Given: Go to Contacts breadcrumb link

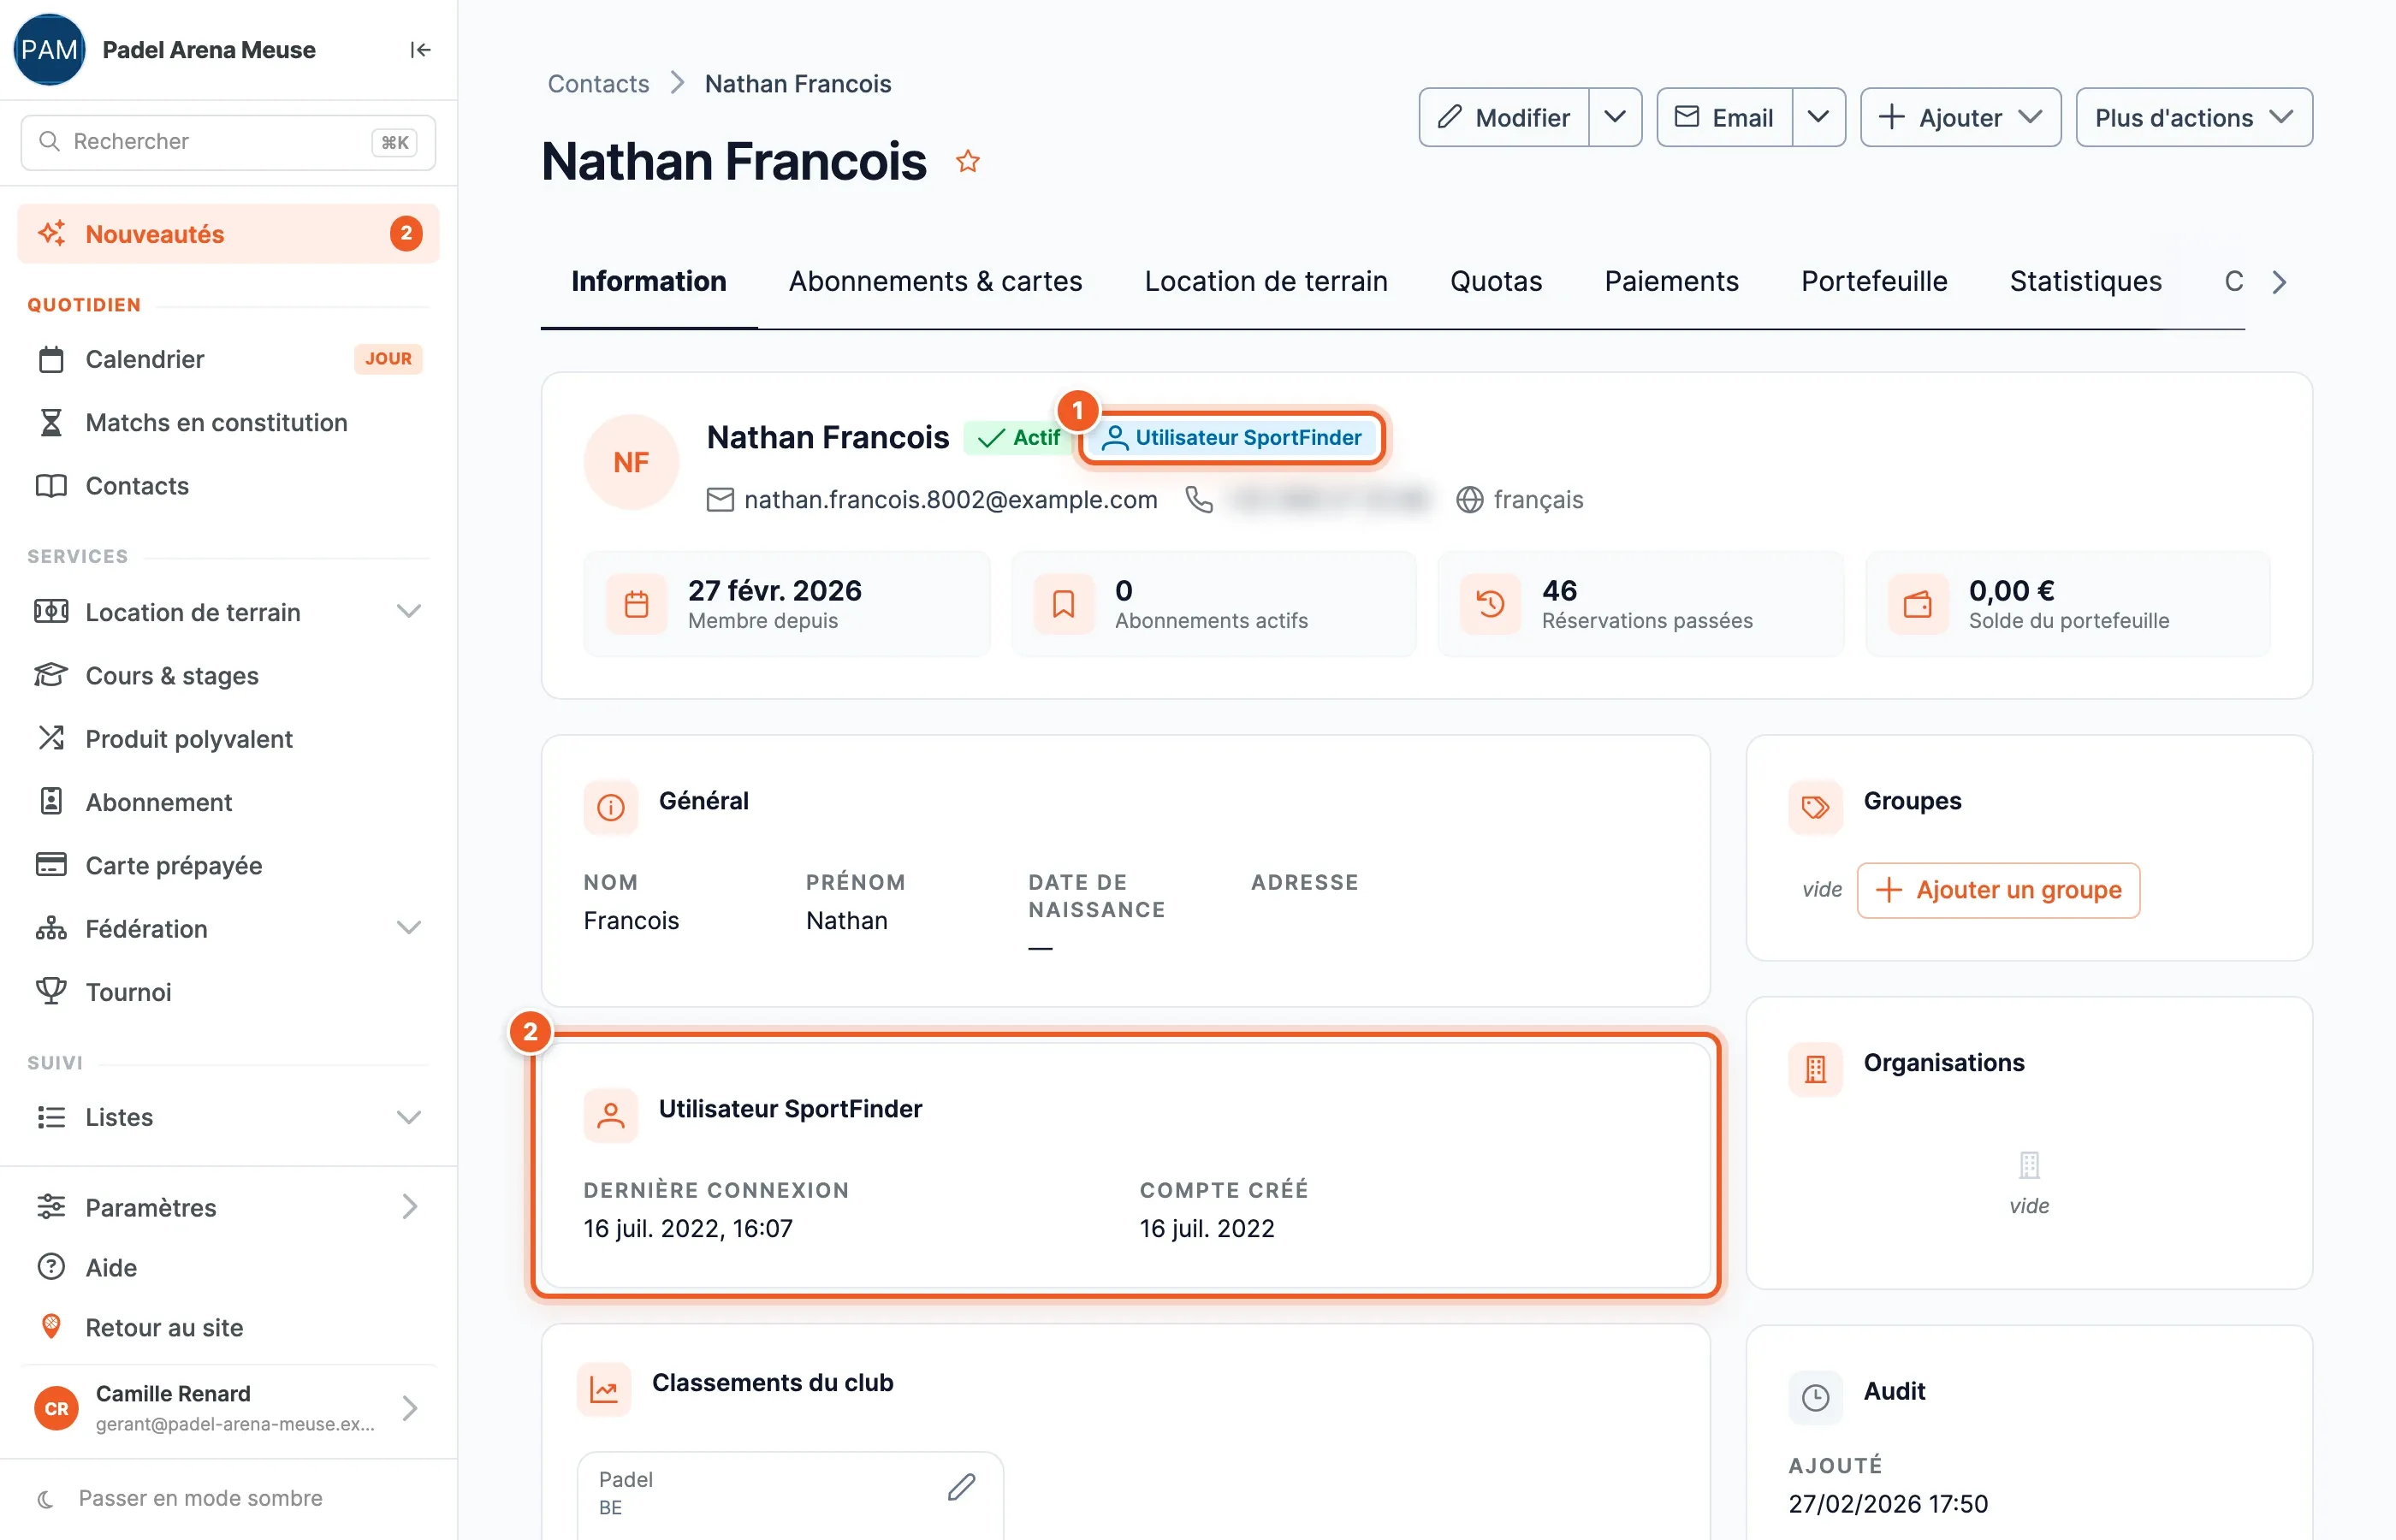Looking at the screenshot, I should [x=598, y=83].
